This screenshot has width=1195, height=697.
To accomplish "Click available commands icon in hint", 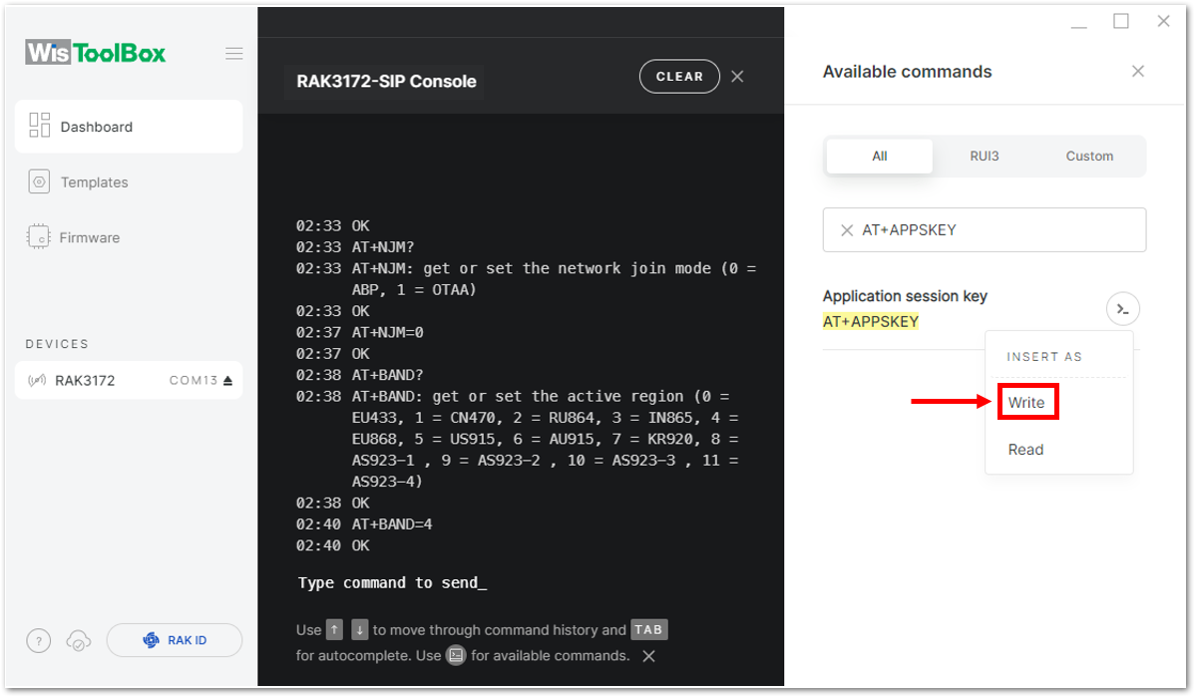I will 456,655.
